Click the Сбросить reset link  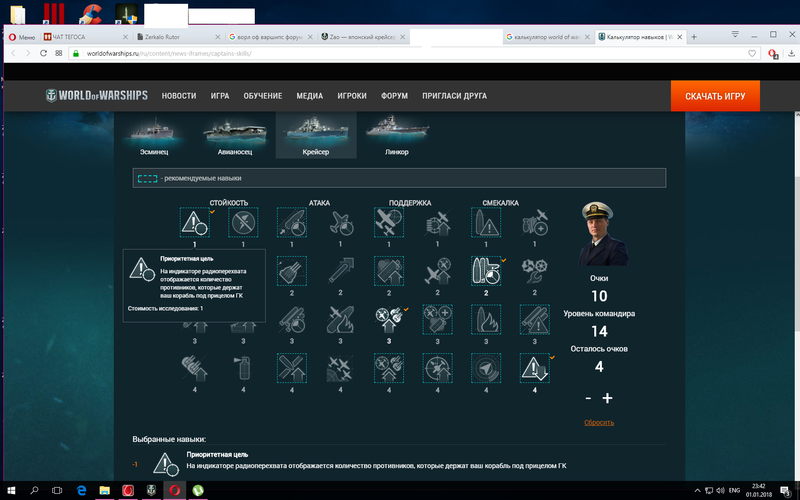(x=599, y=423)
